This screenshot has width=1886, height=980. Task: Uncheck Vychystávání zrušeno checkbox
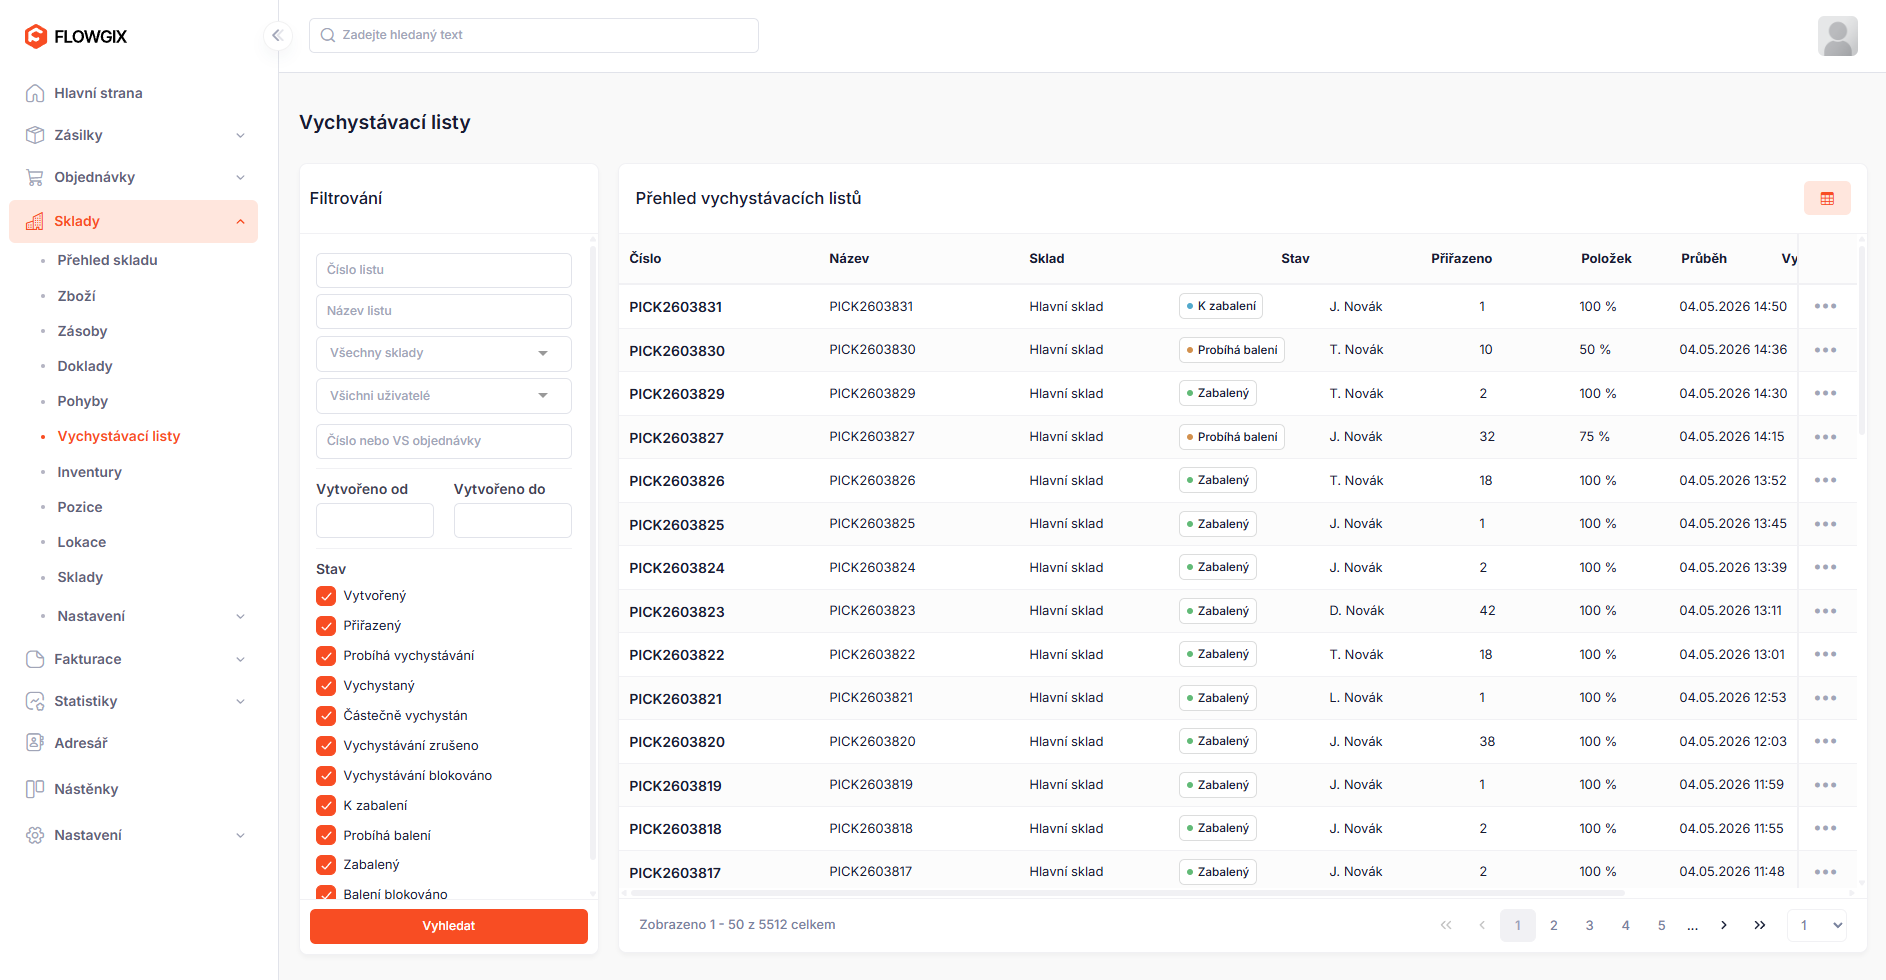326,746
